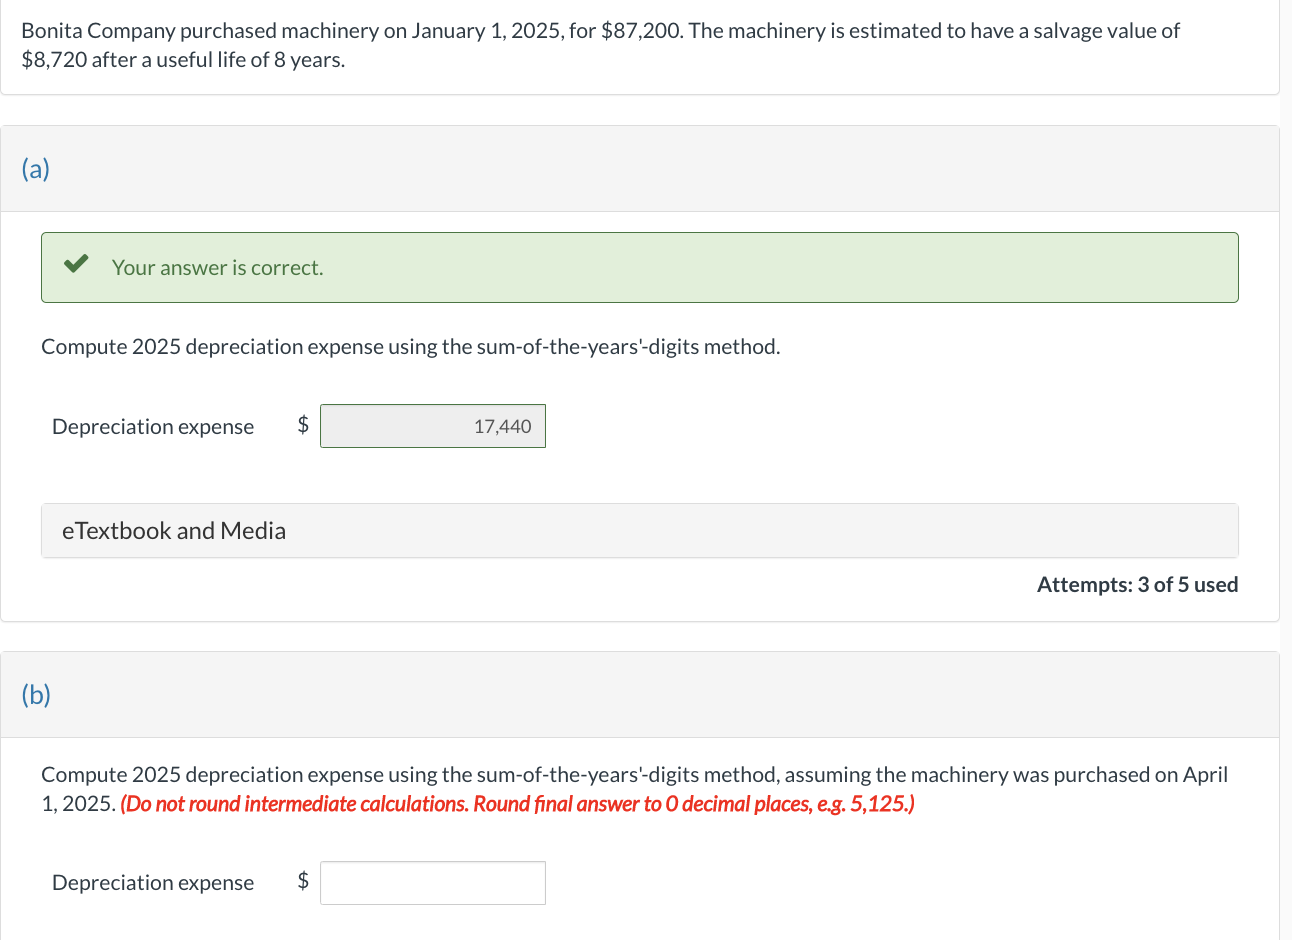This screenshot has width=1292, height=940.
Task: Click the part (a) field showing 17,440
Action: [x=433, y=427]
